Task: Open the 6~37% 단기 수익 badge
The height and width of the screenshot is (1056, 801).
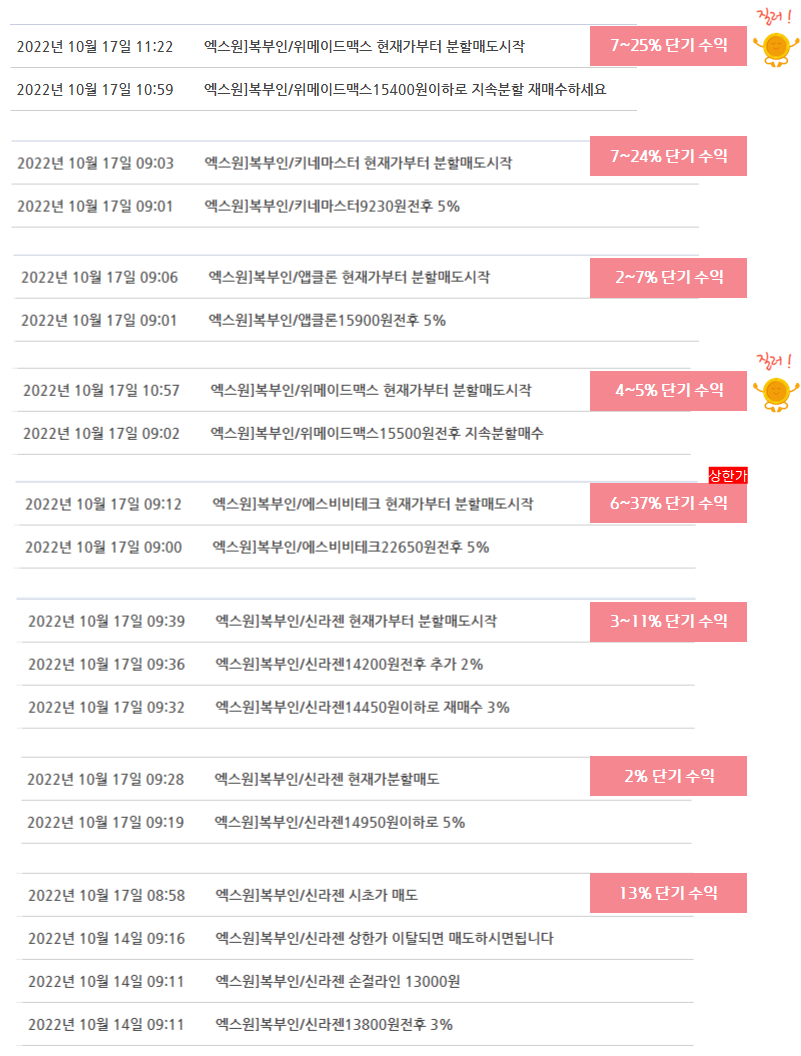Action: pos(668,503)
